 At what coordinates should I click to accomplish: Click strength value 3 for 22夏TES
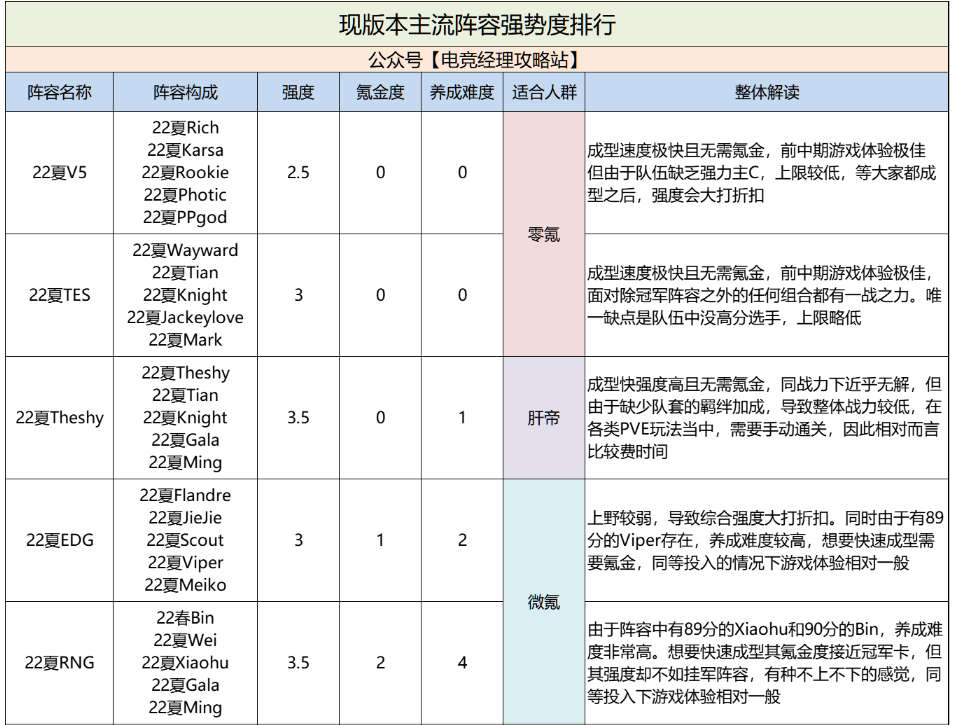(298, 295)
